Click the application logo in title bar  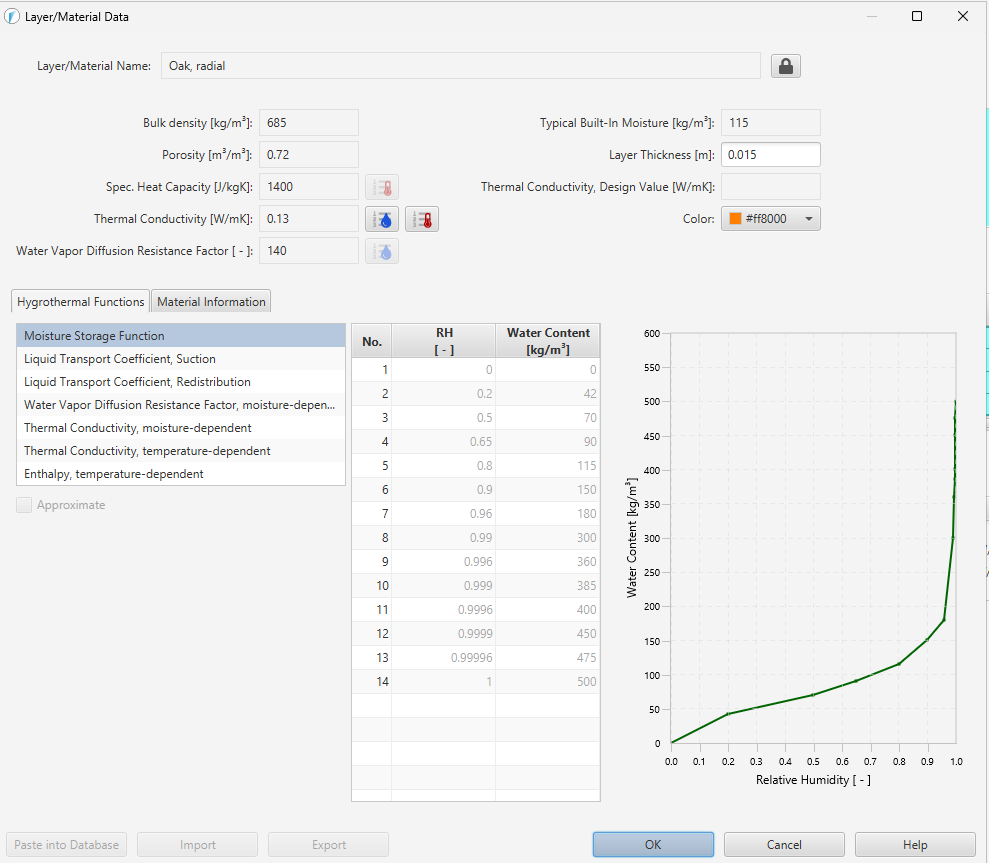coord(12,16)
